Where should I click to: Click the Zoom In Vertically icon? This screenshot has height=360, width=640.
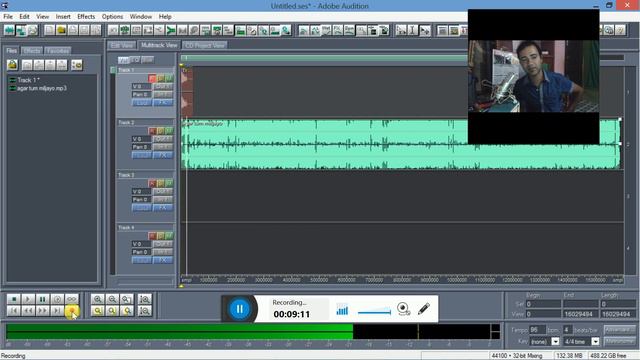click(x=144, y=299)
